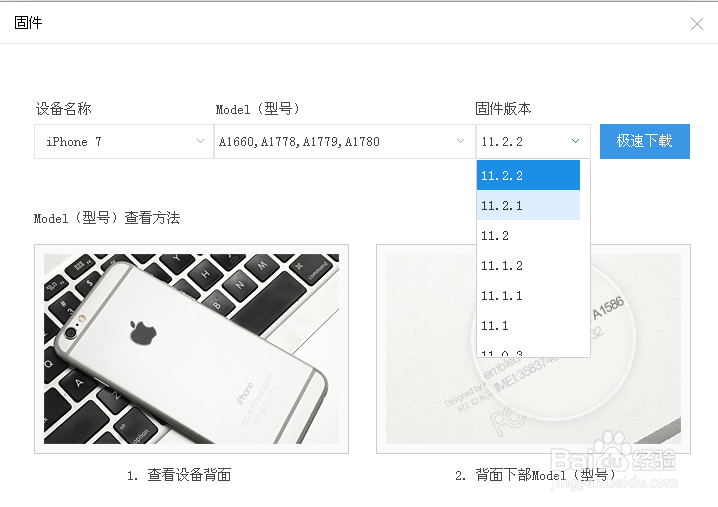Choose firmware version 11.1.1
Viewport: 718px width, 507px height.
tap(528, 295)
